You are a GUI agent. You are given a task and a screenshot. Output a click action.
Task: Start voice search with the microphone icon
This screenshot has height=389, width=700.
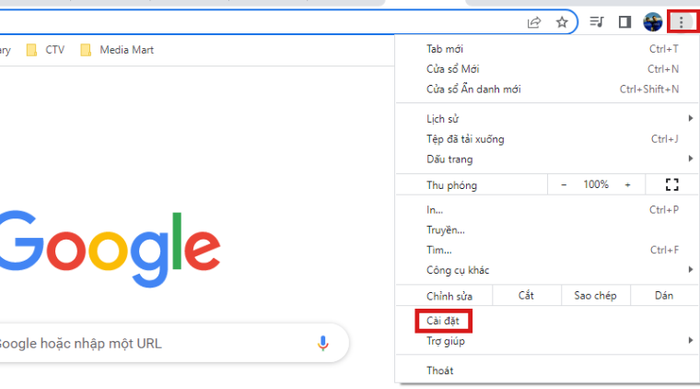coord(323,343)
